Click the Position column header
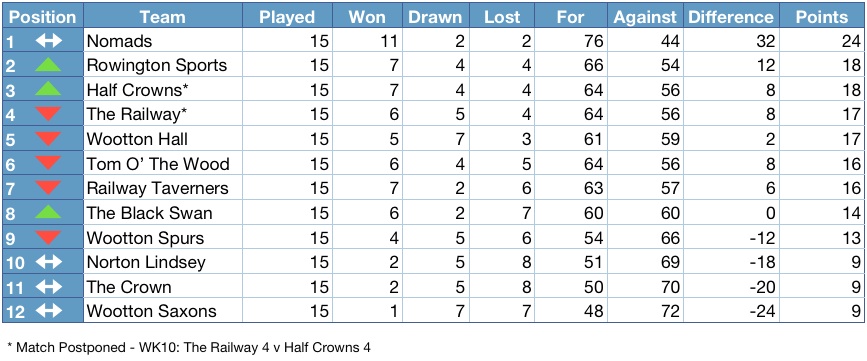The width and height of the screenshot is (867, 361). [x=43, y=17]
